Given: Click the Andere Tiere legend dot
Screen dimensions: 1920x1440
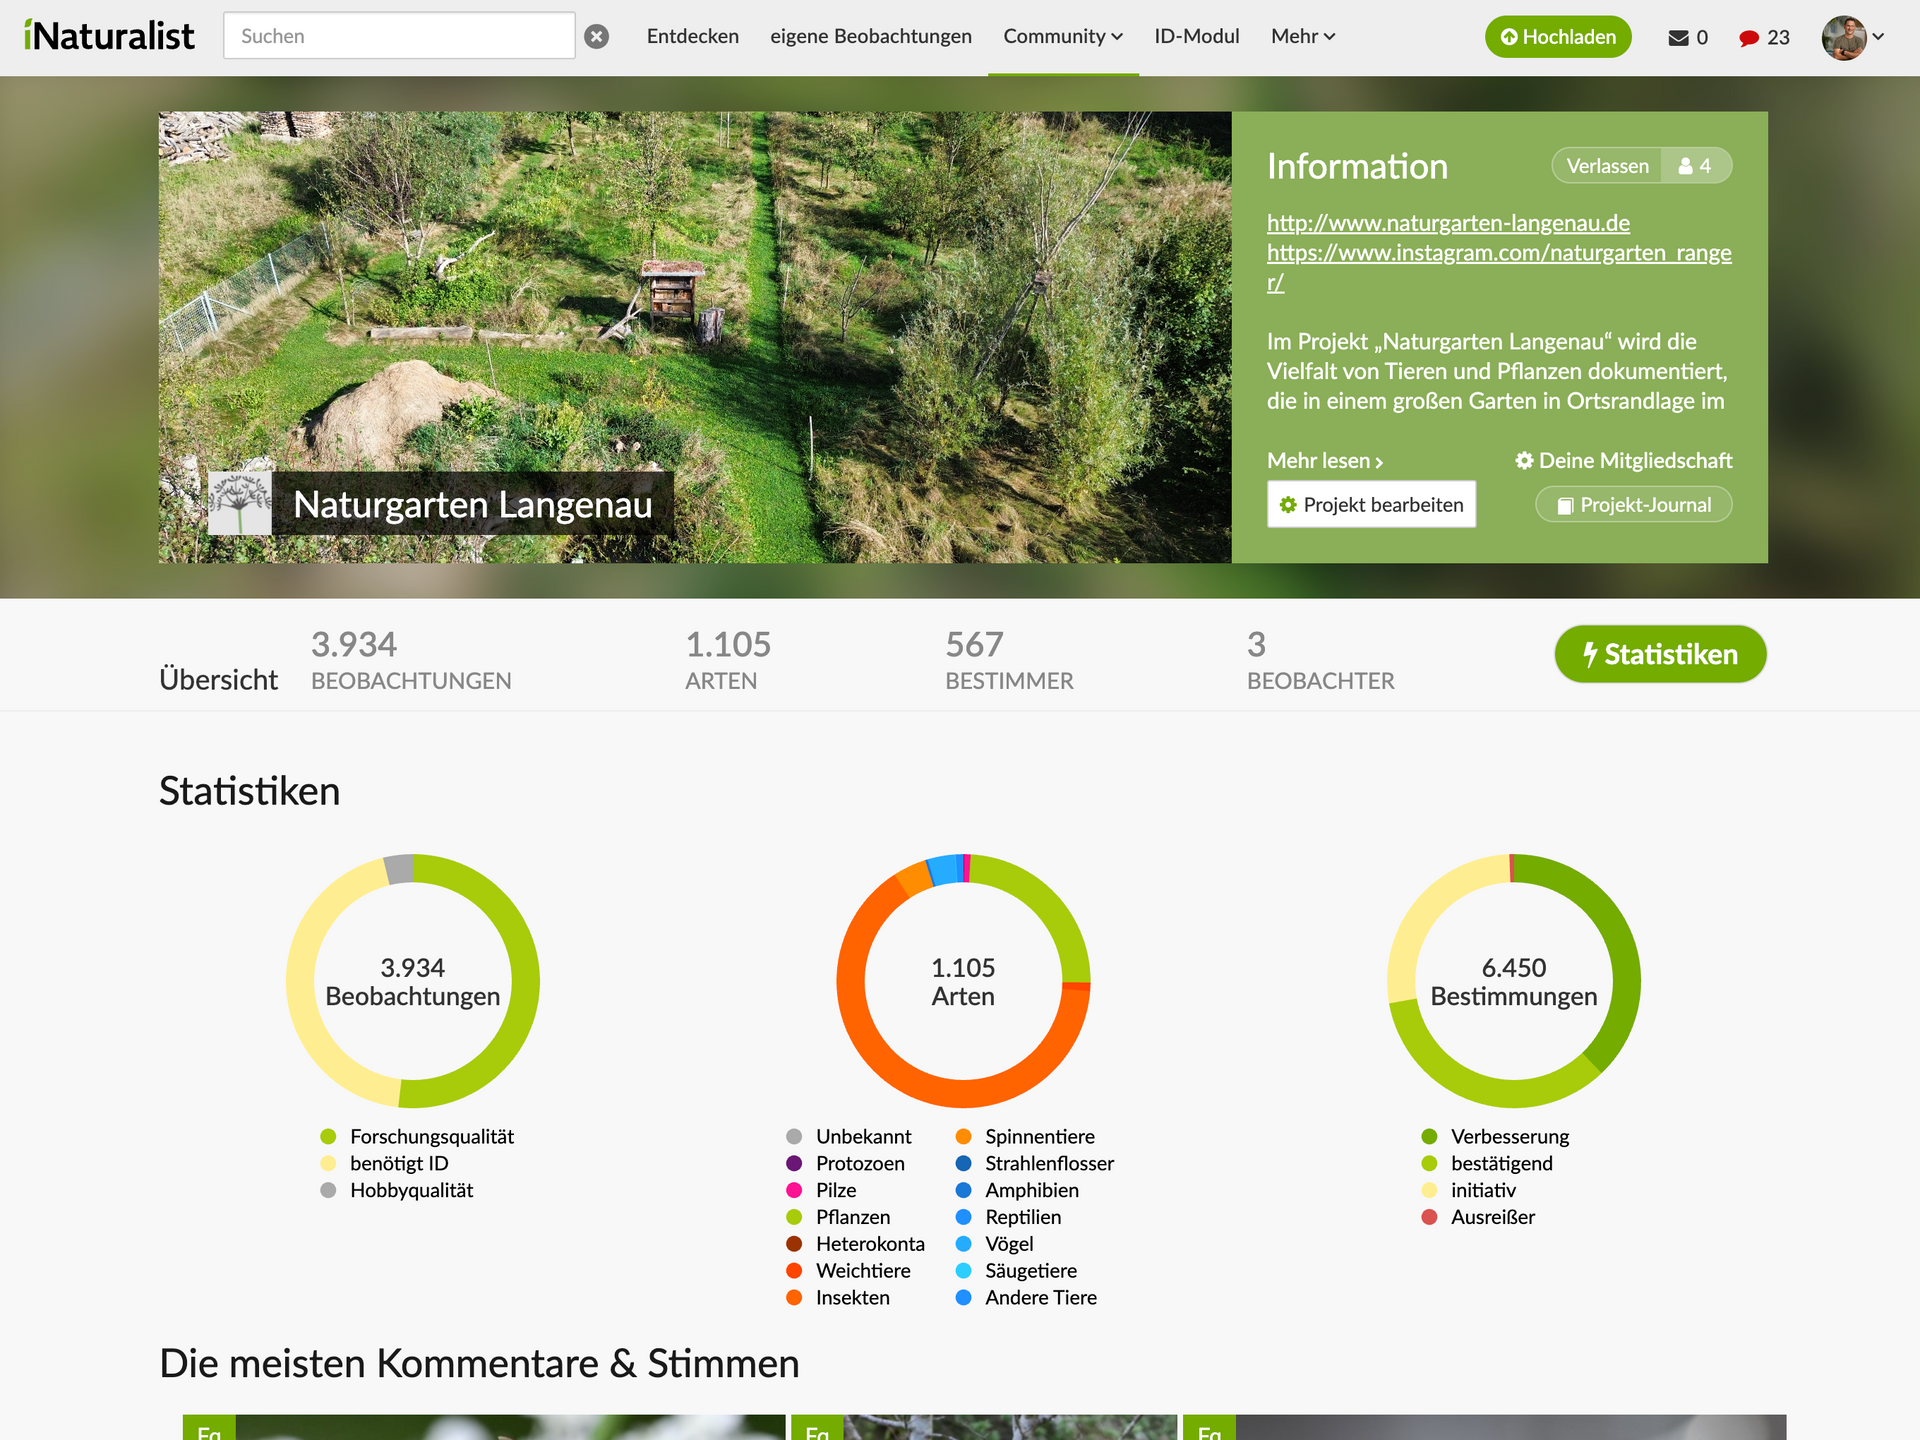Looking at the screenshot, I should 963,1298.
